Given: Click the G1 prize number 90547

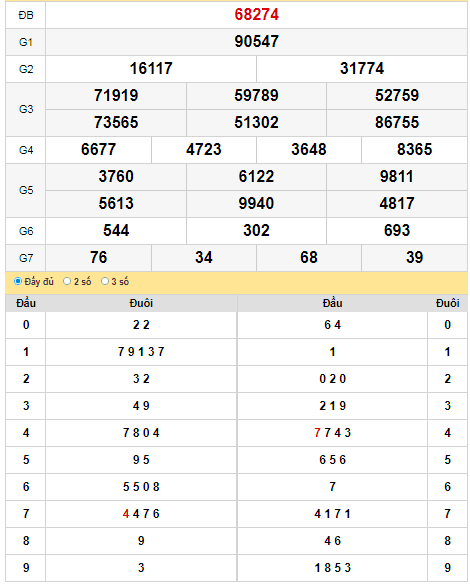Looking at the screenshot, I should (x=256, y=41).
